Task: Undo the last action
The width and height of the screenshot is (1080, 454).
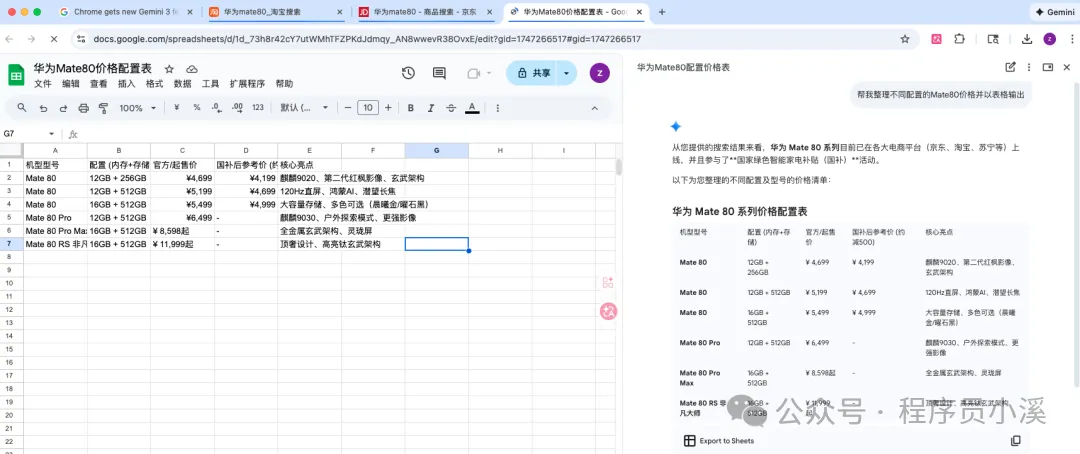Action: tap(43, 107)
